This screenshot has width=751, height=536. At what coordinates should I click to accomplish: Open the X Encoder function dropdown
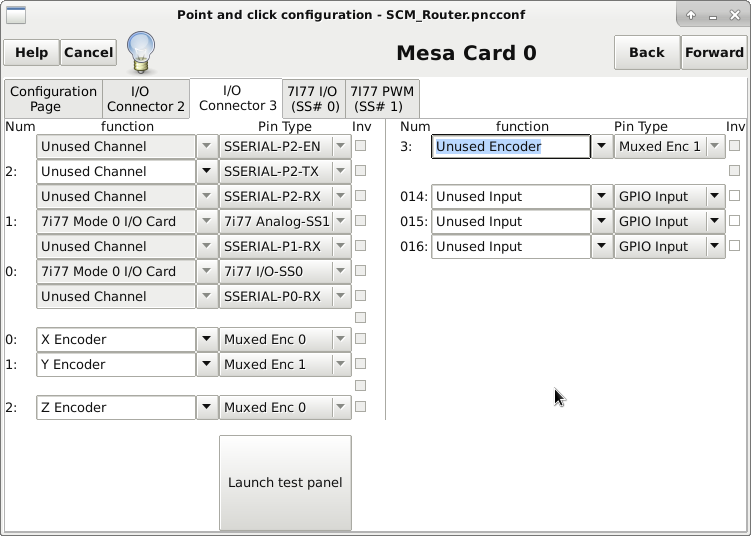(x=207, y=340)
